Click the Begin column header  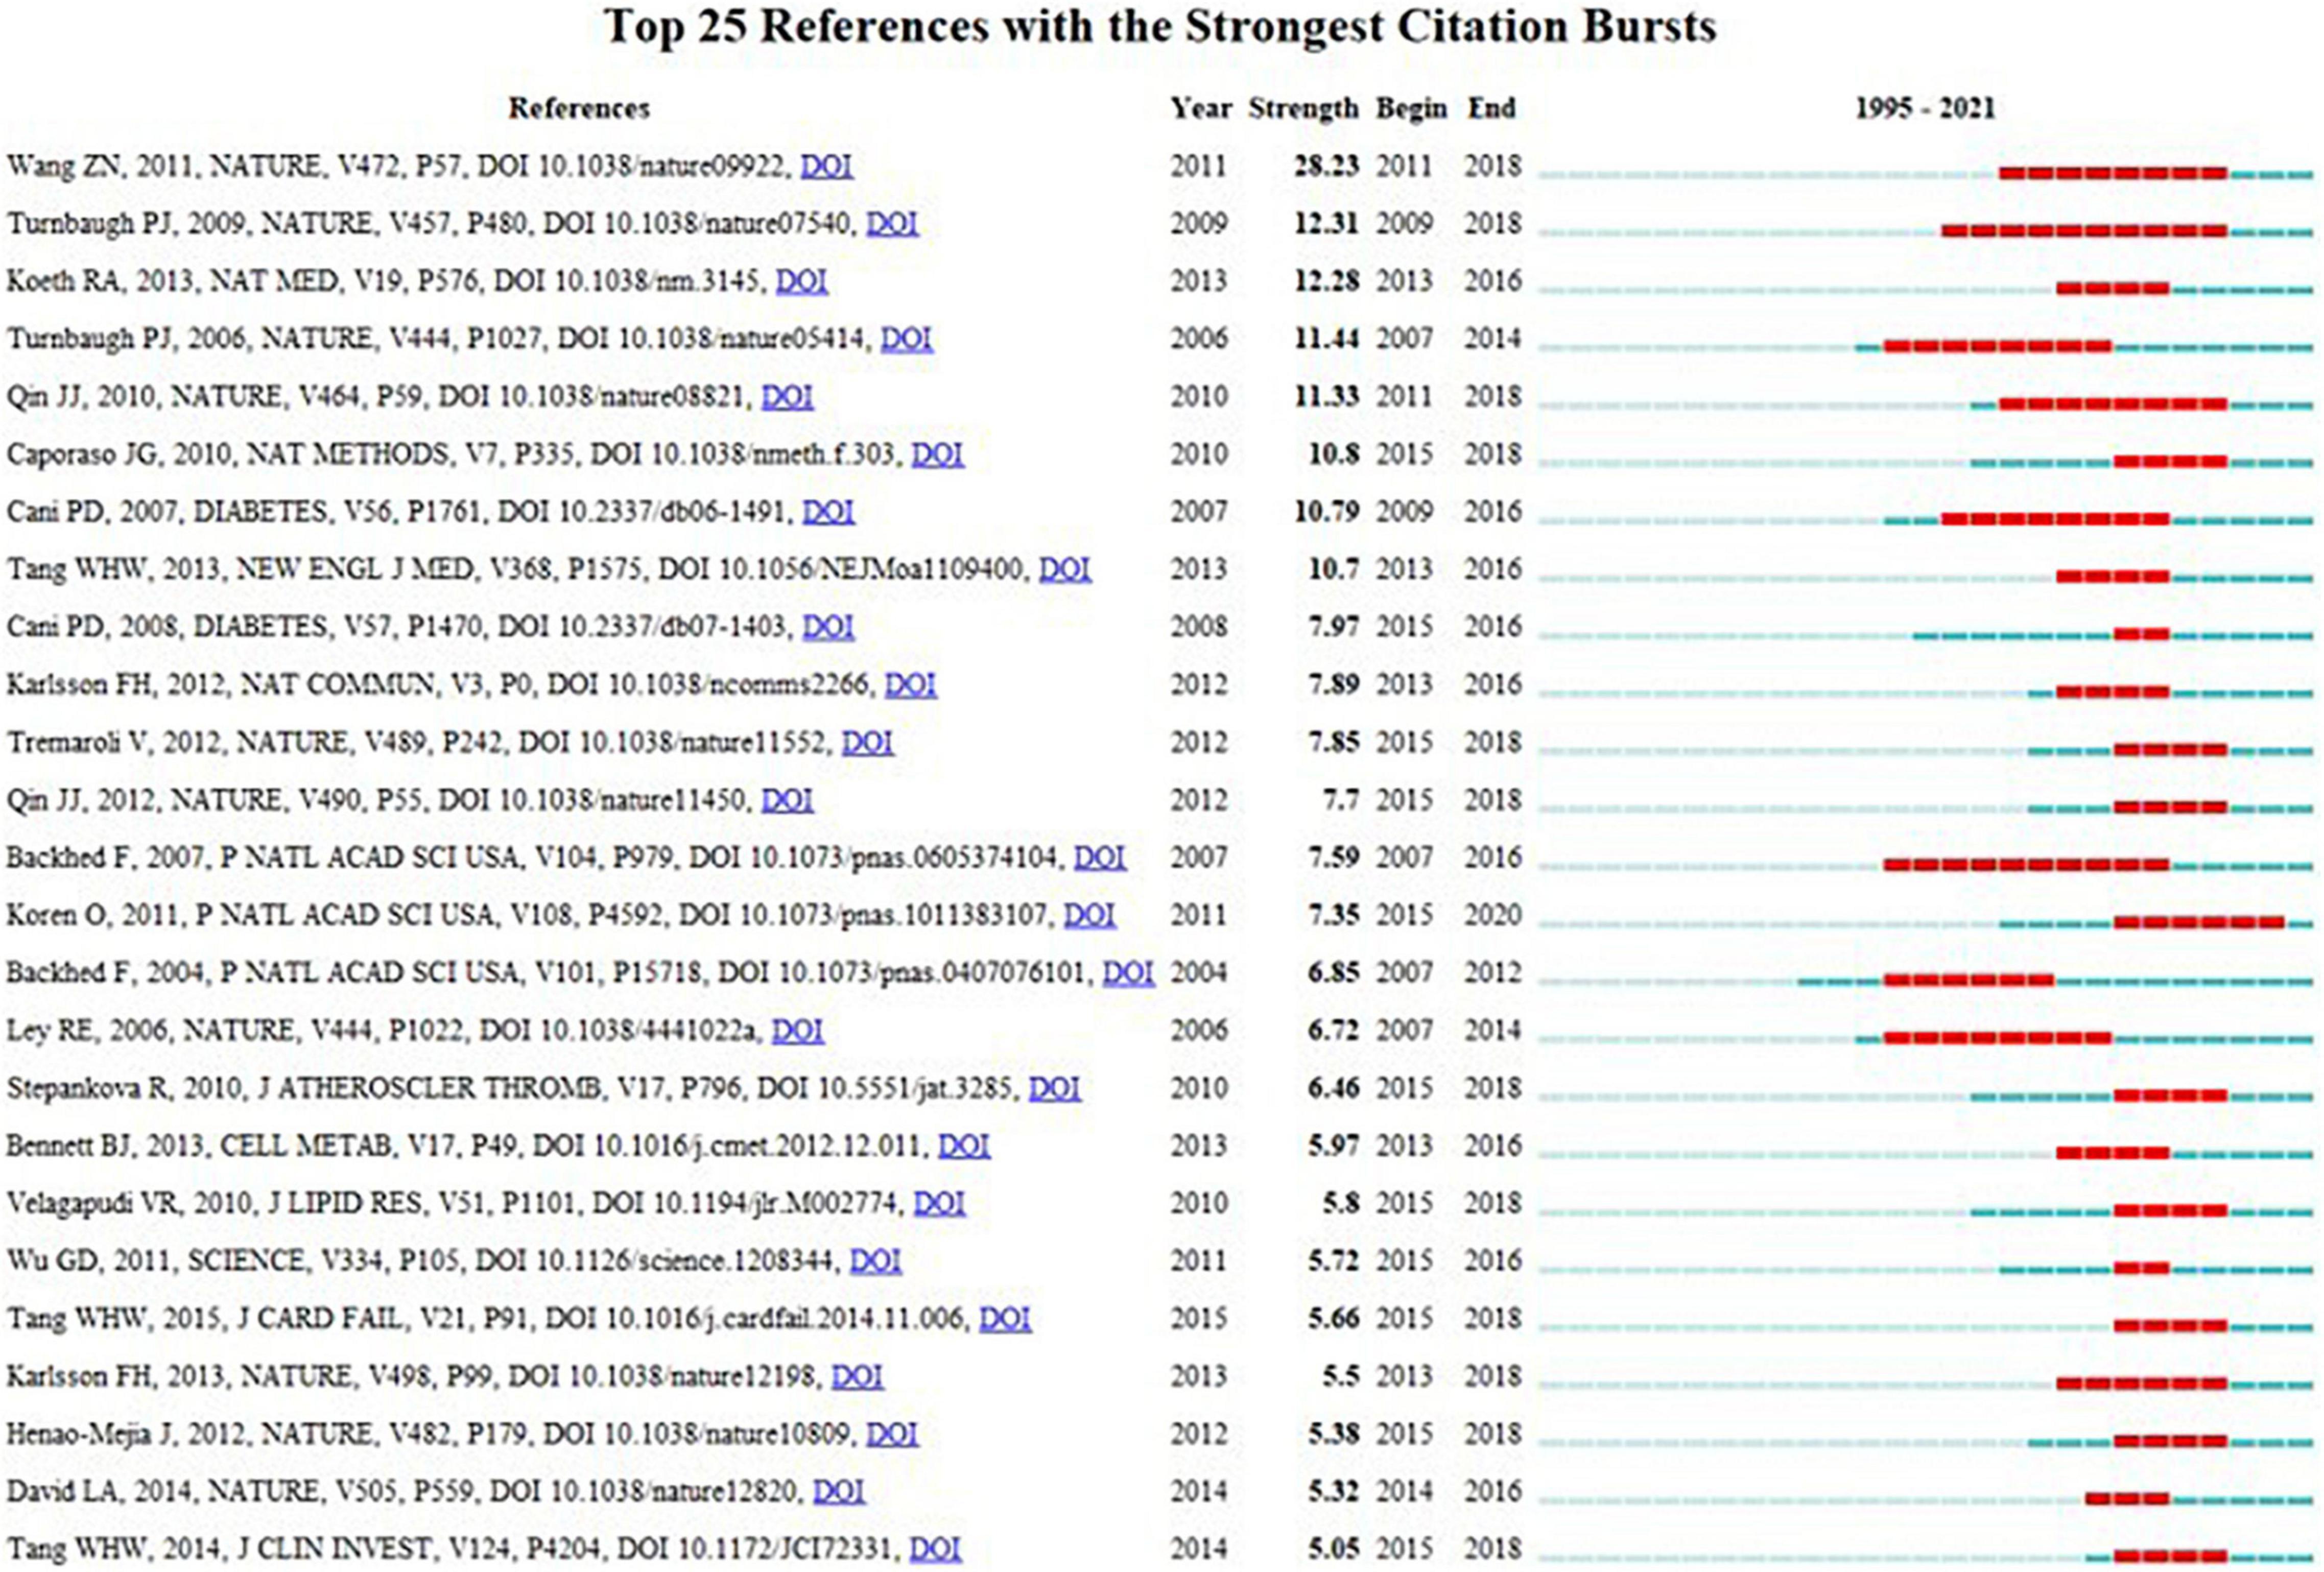click(1411, 108)
